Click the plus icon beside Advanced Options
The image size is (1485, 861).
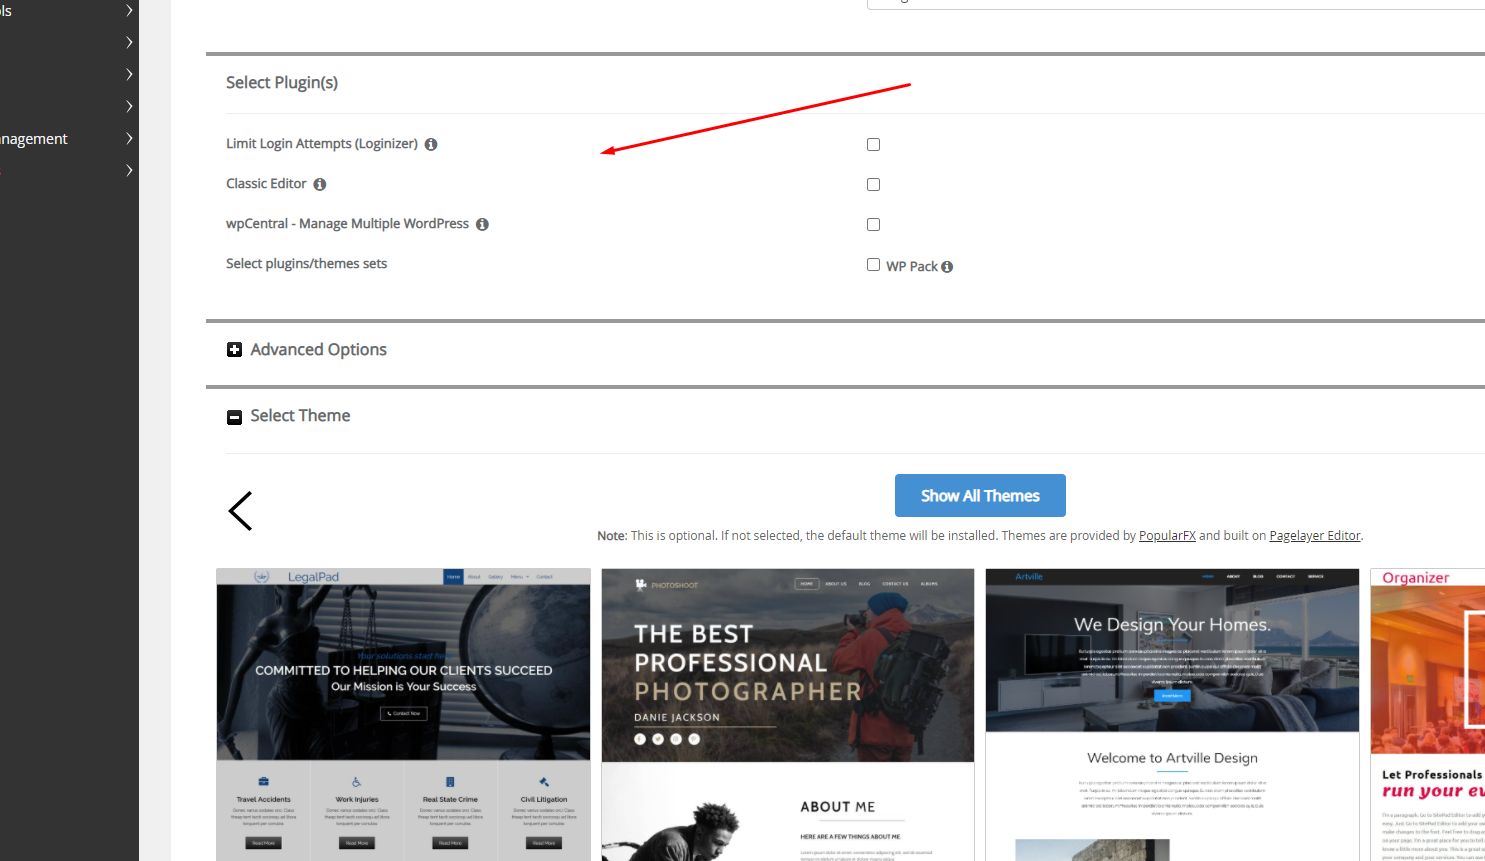pyautogui.click(x=234, y=350)
